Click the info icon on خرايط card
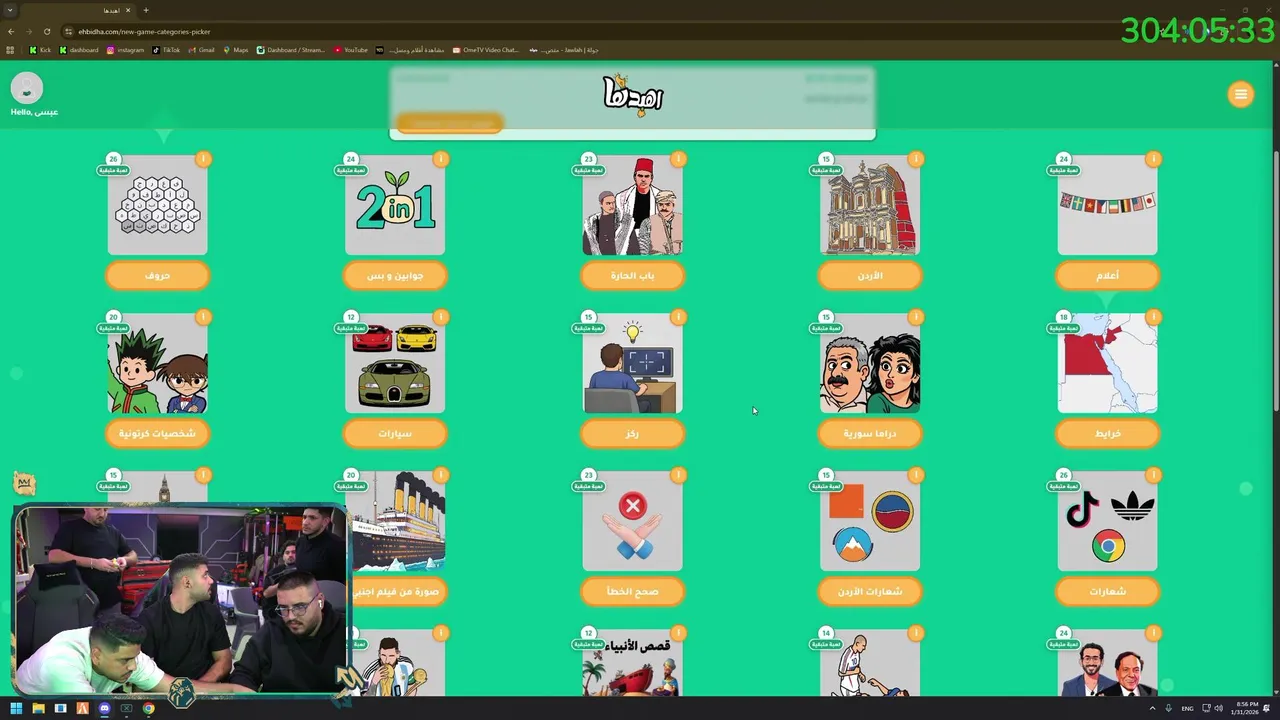 tap(1153, 317)
